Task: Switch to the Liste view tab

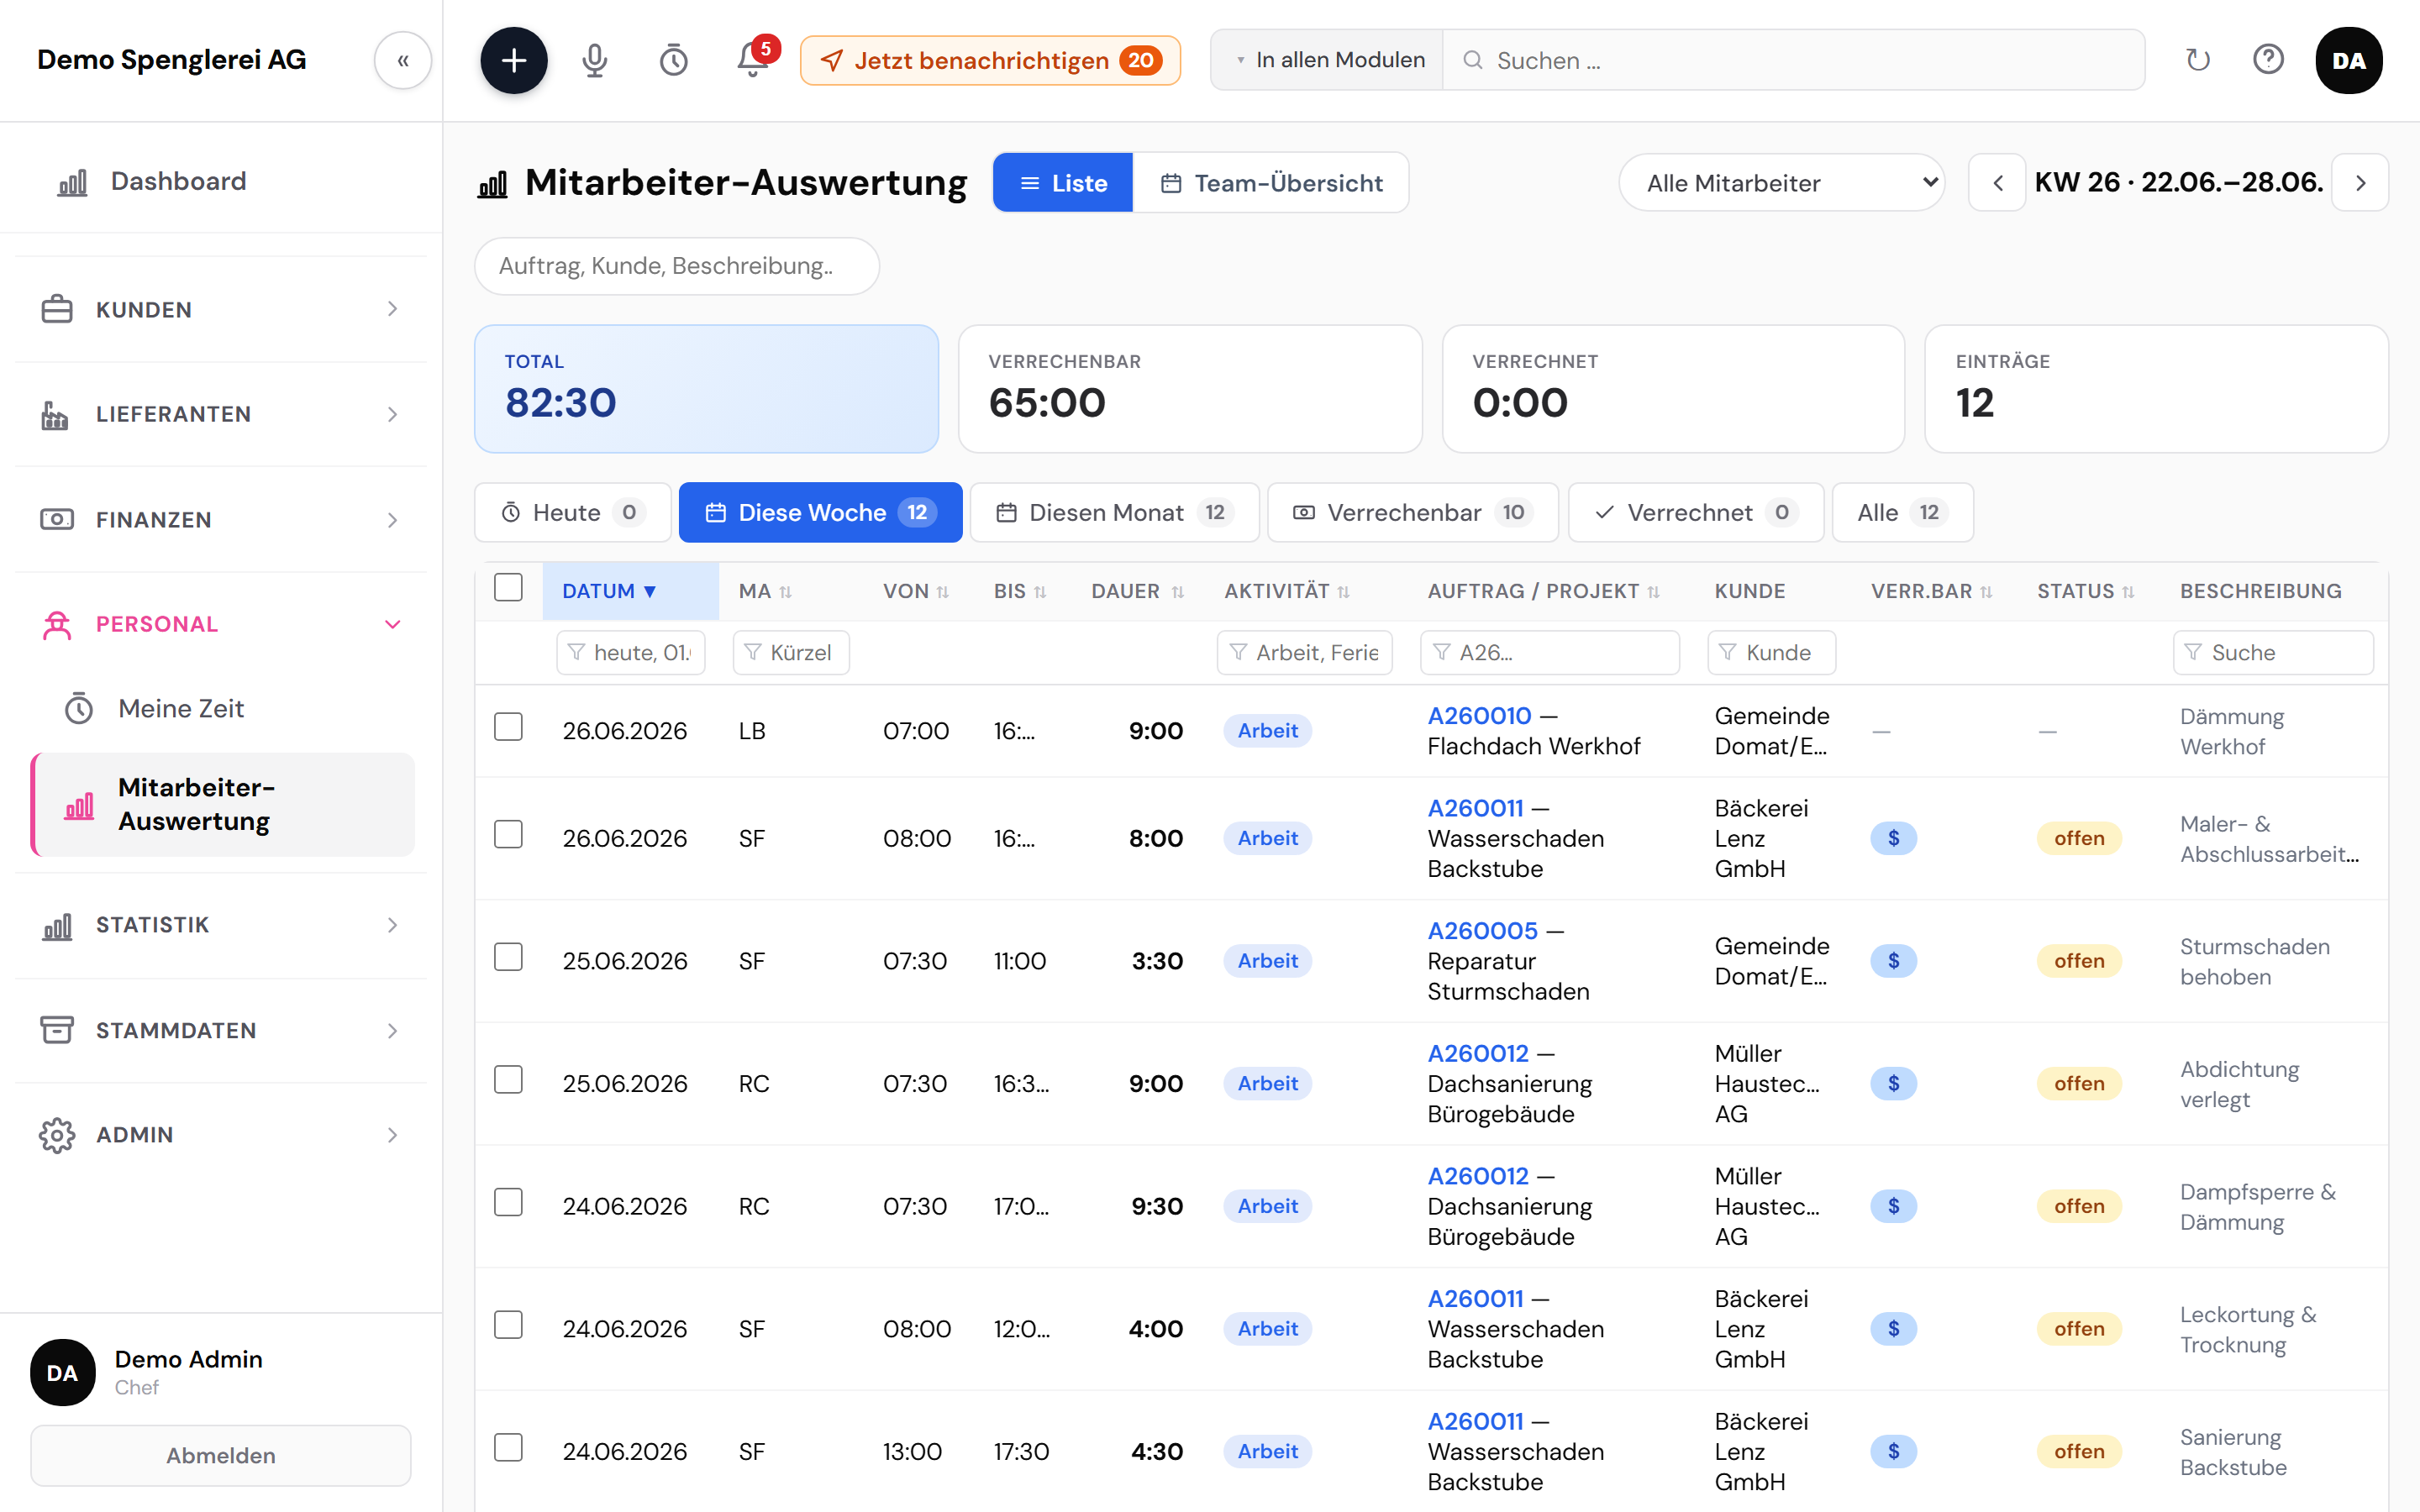Action: tap(1063, 182)
